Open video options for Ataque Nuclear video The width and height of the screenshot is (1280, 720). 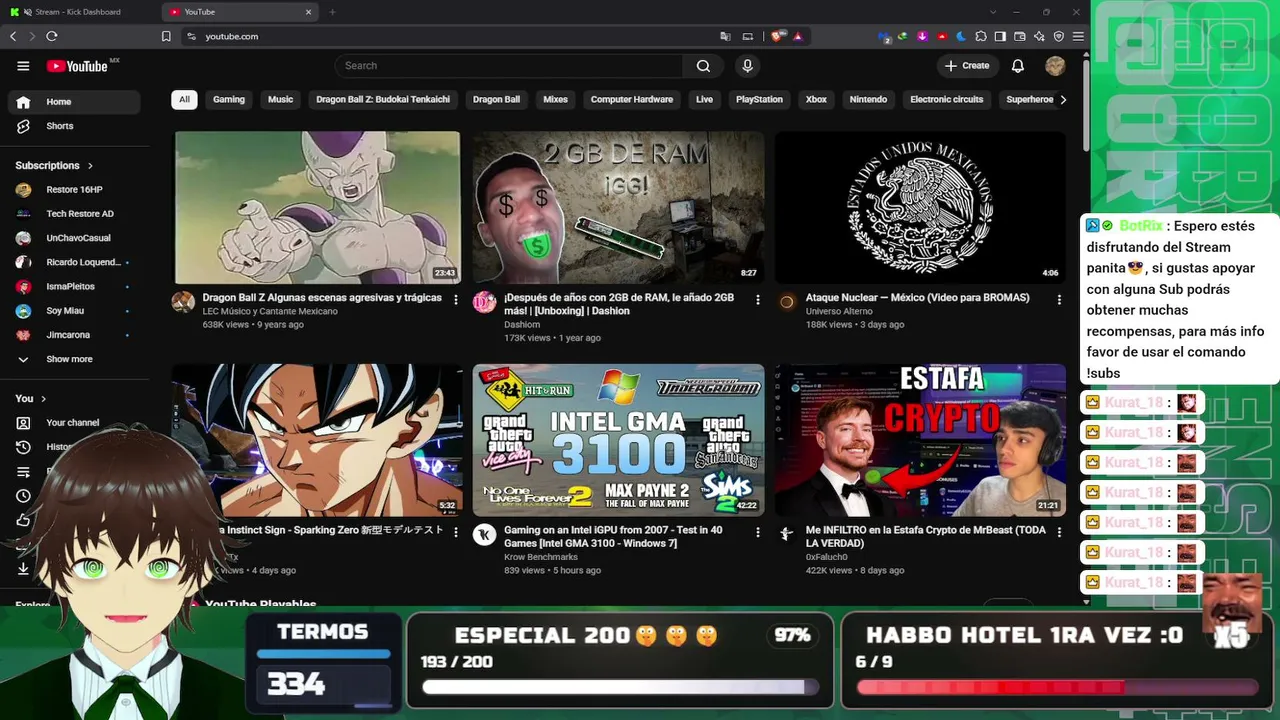(x=1060, y=299)
